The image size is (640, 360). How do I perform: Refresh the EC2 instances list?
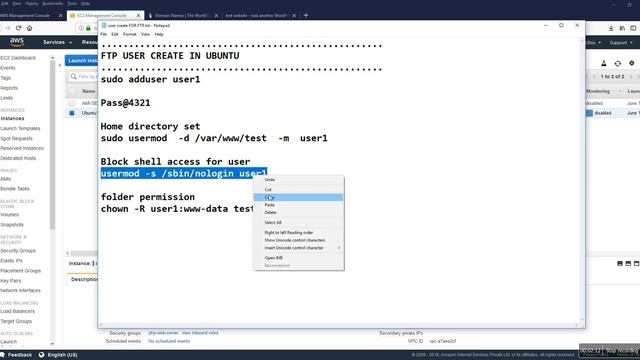(x=618, y=63)
